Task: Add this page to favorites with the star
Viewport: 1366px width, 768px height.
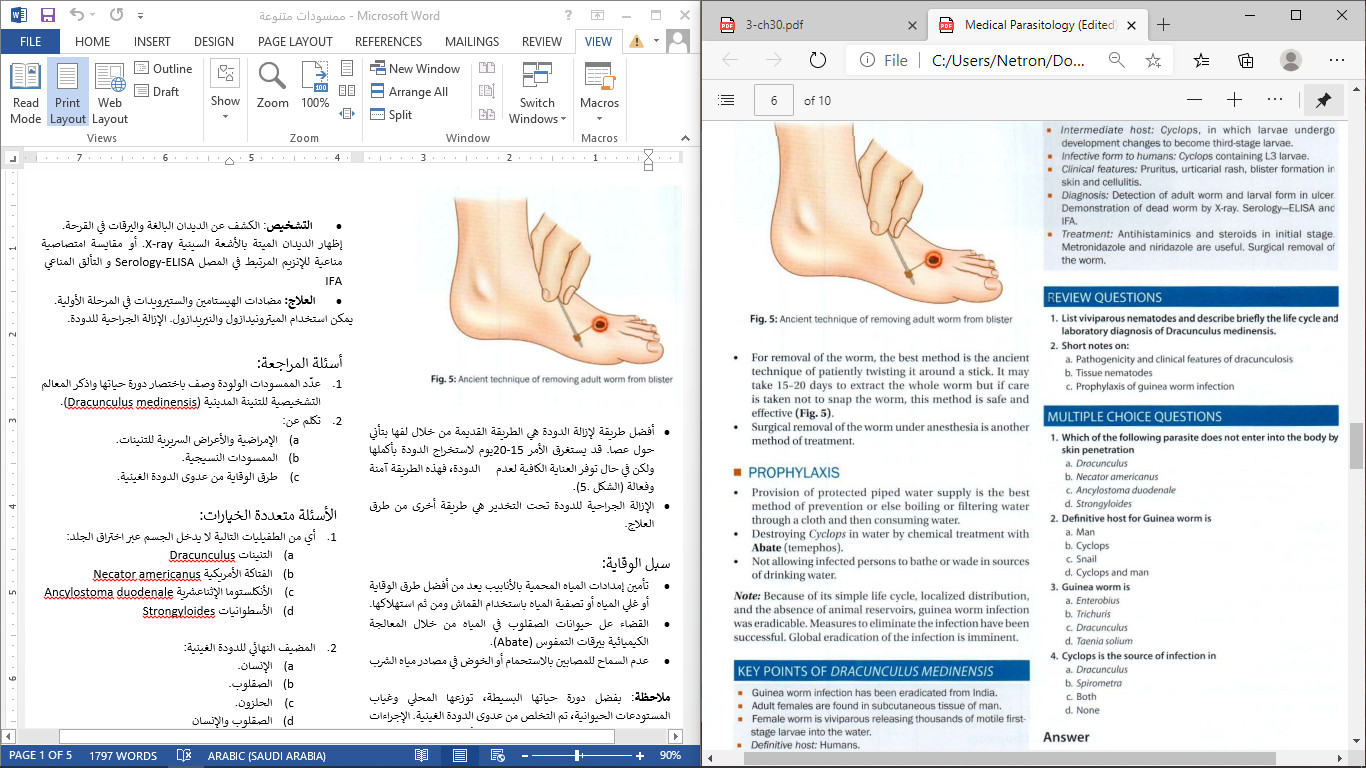Action: pos(1153,60)
